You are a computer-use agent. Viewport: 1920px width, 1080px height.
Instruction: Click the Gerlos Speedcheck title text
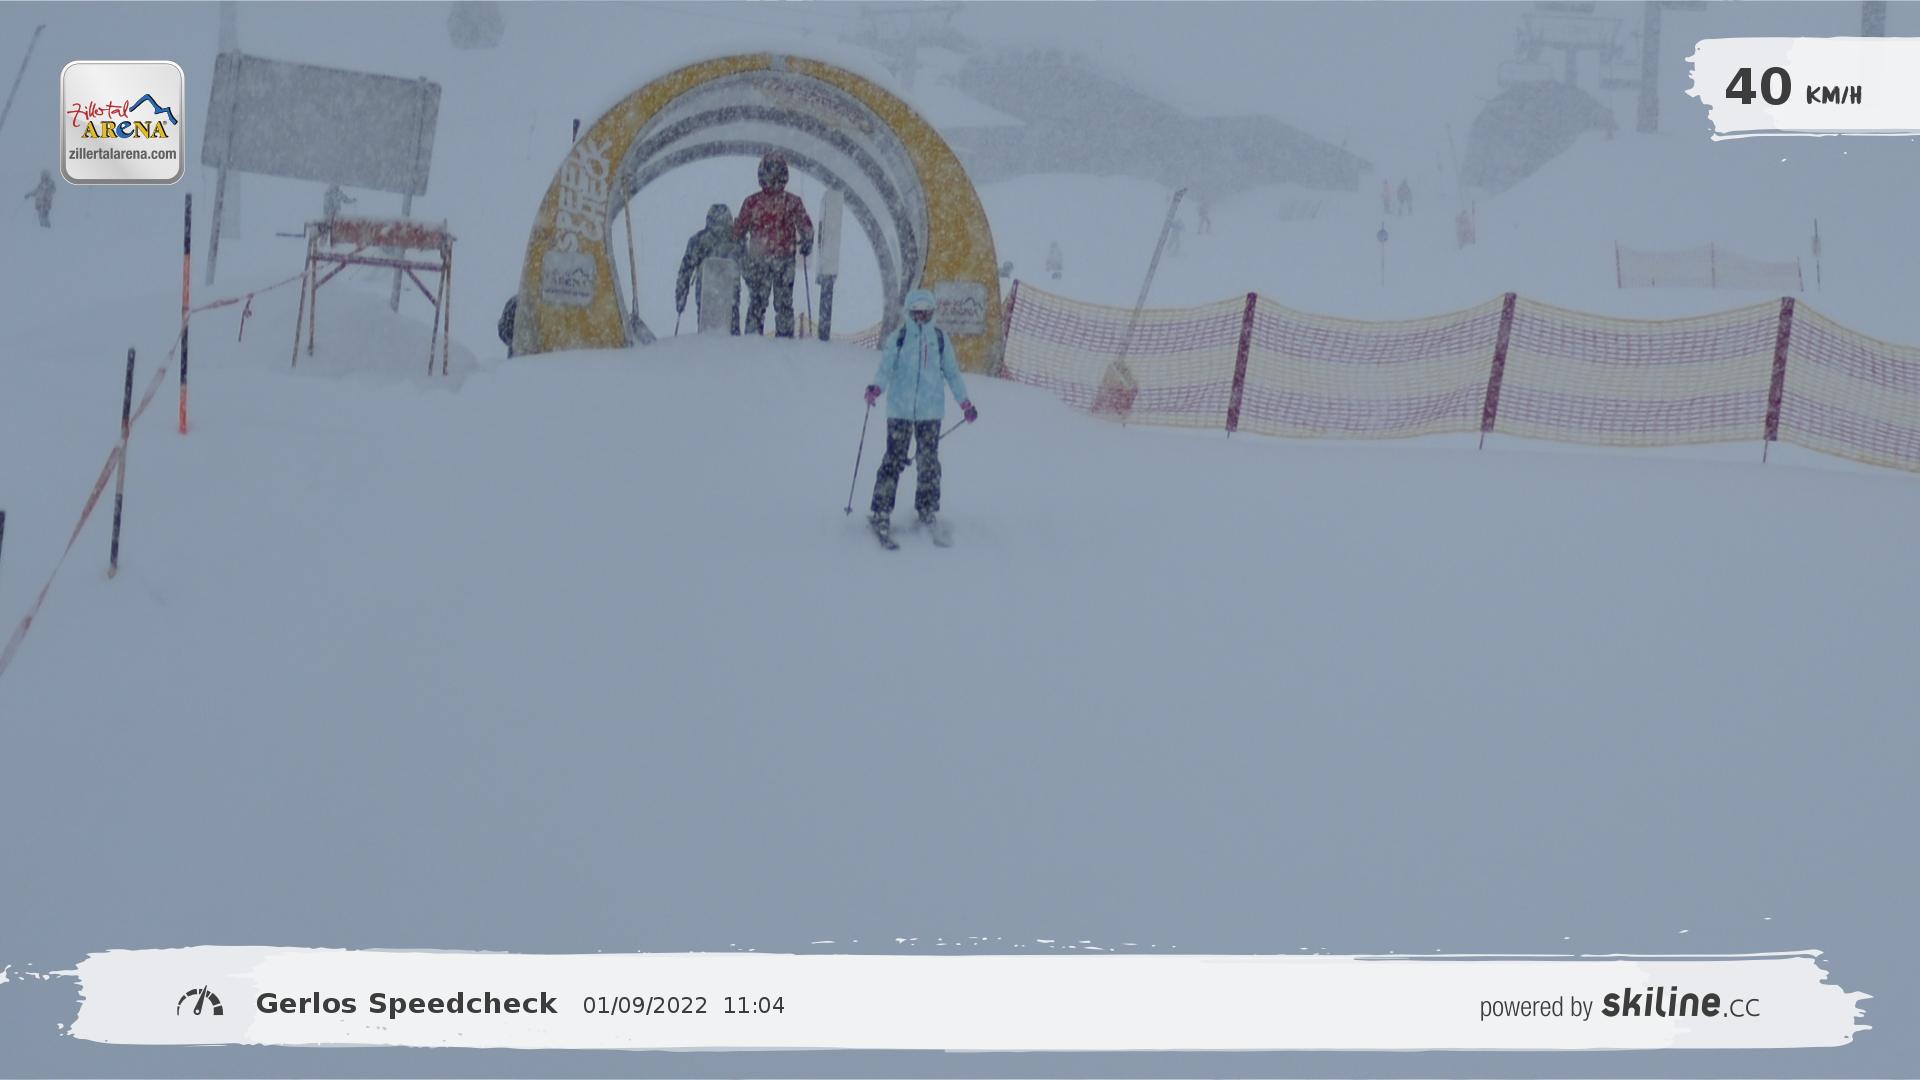pos(406,1004)
